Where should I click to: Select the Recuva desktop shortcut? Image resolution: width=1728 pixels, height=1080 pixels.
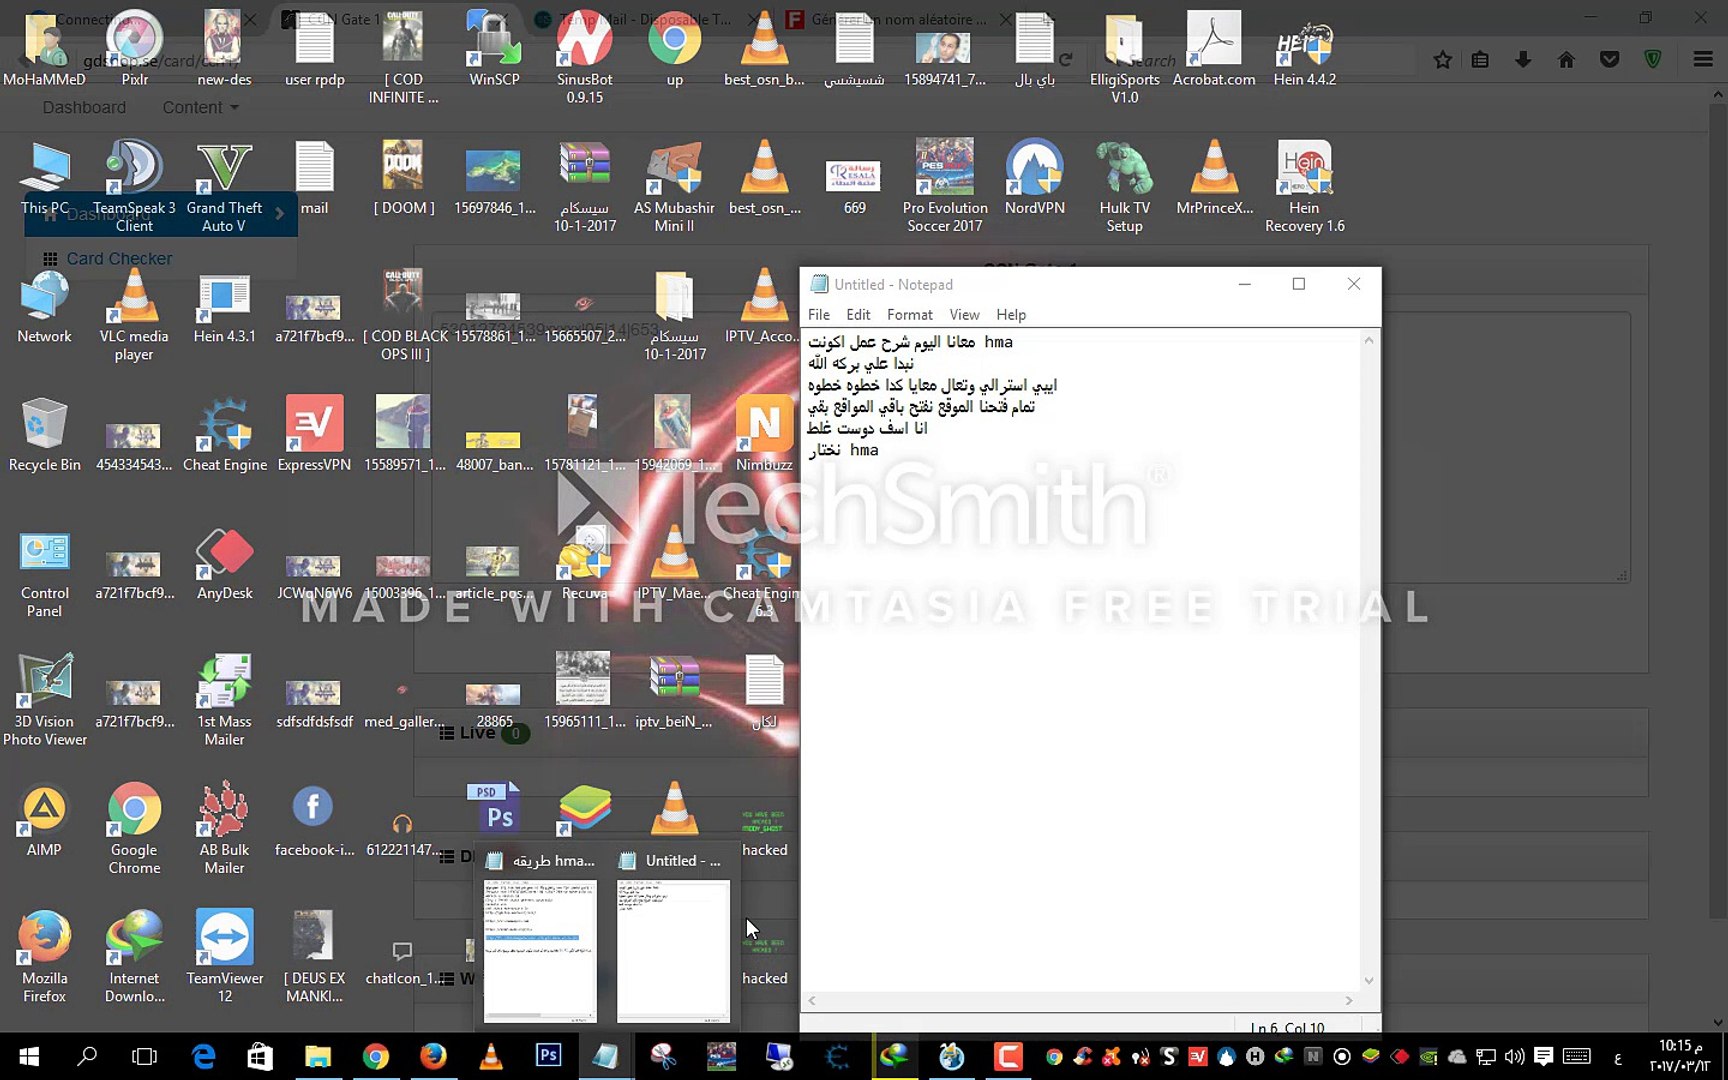[x=585, y=563]
